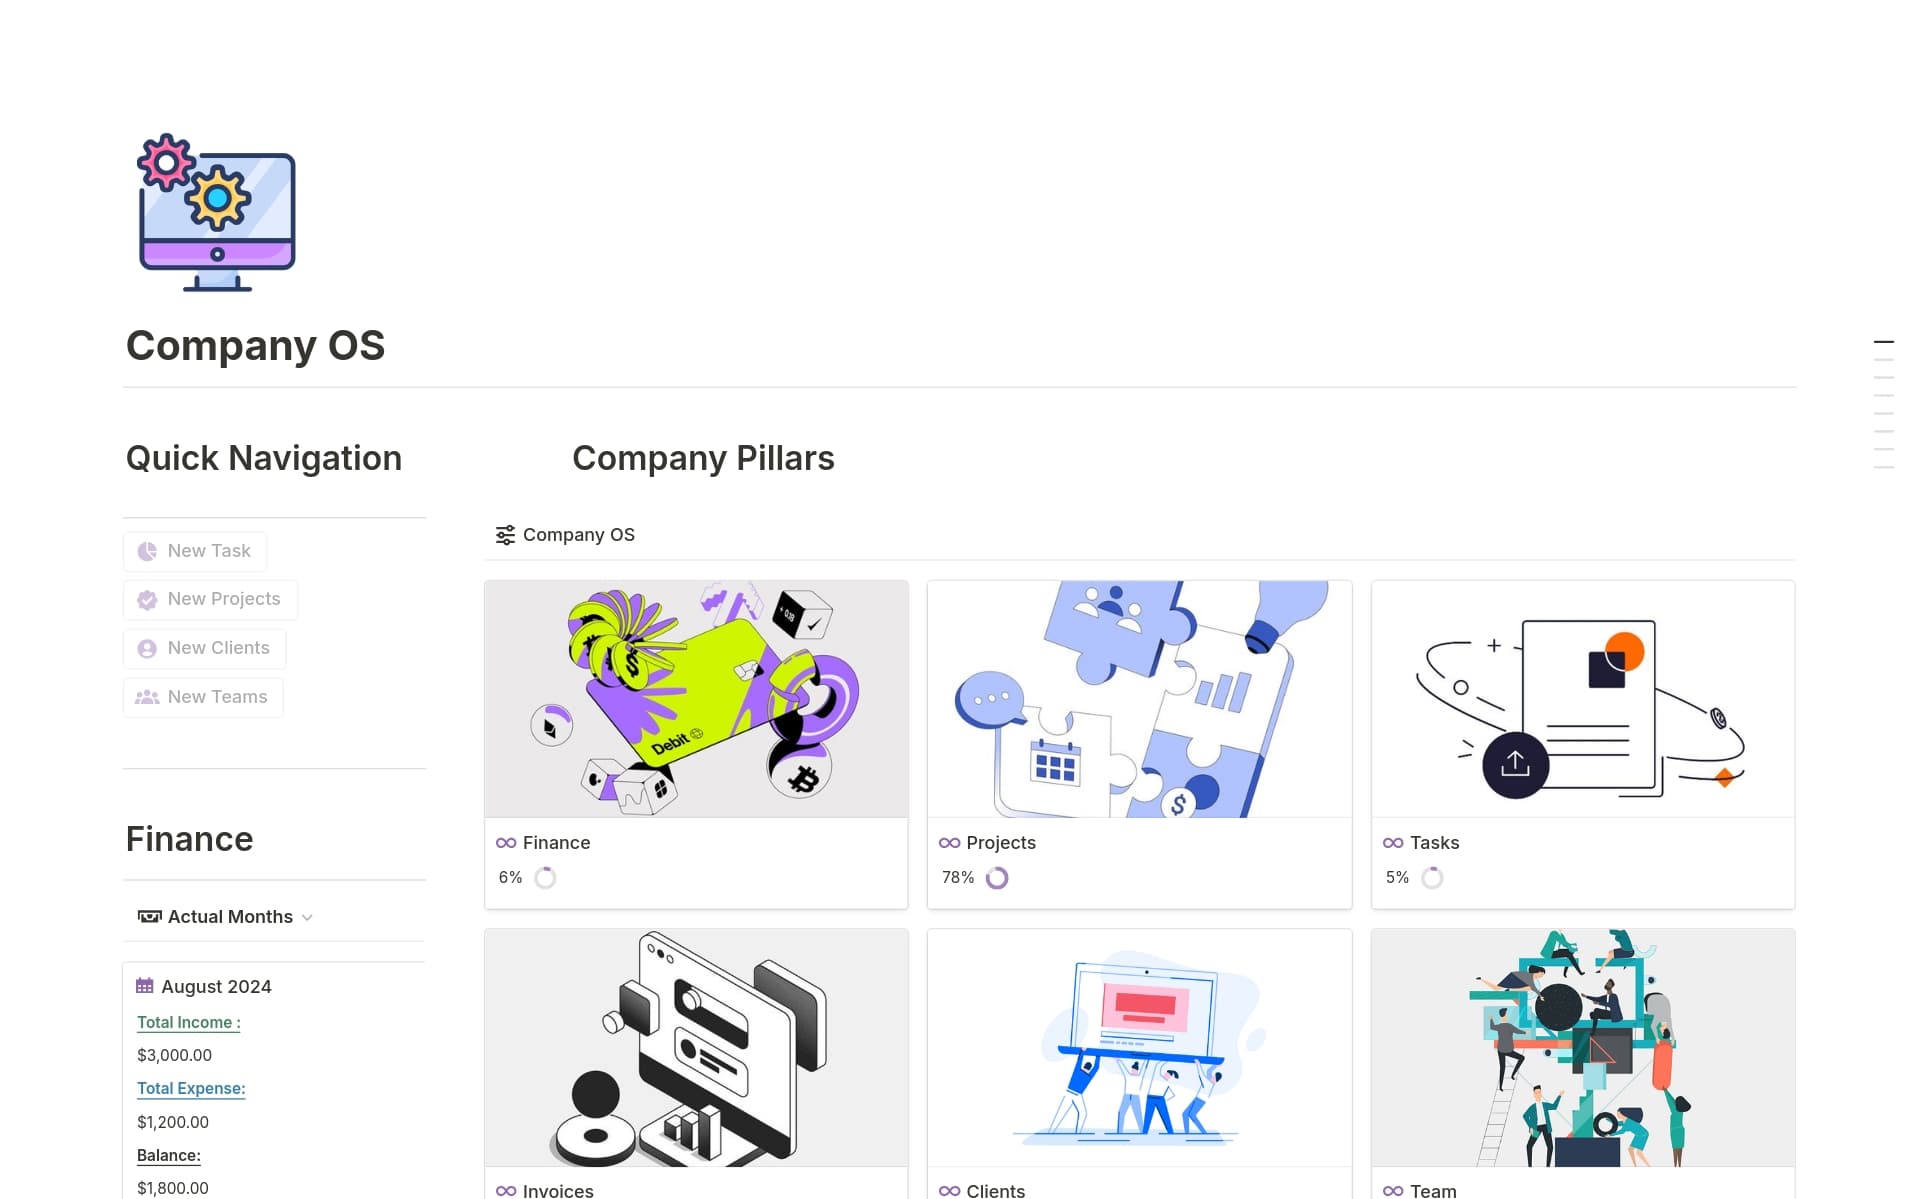The height and width of the screenshot is (1199, 1920).
Task: Click the New Task quick navigation button
Action: 194,551
